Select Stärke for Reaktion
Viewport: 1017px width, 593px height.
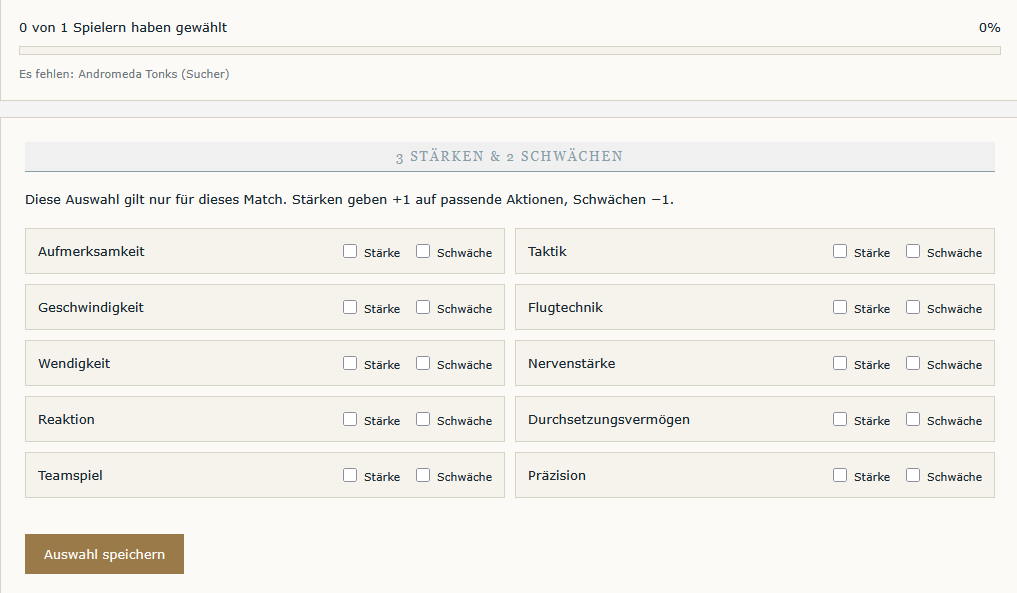tap(350, 419)
